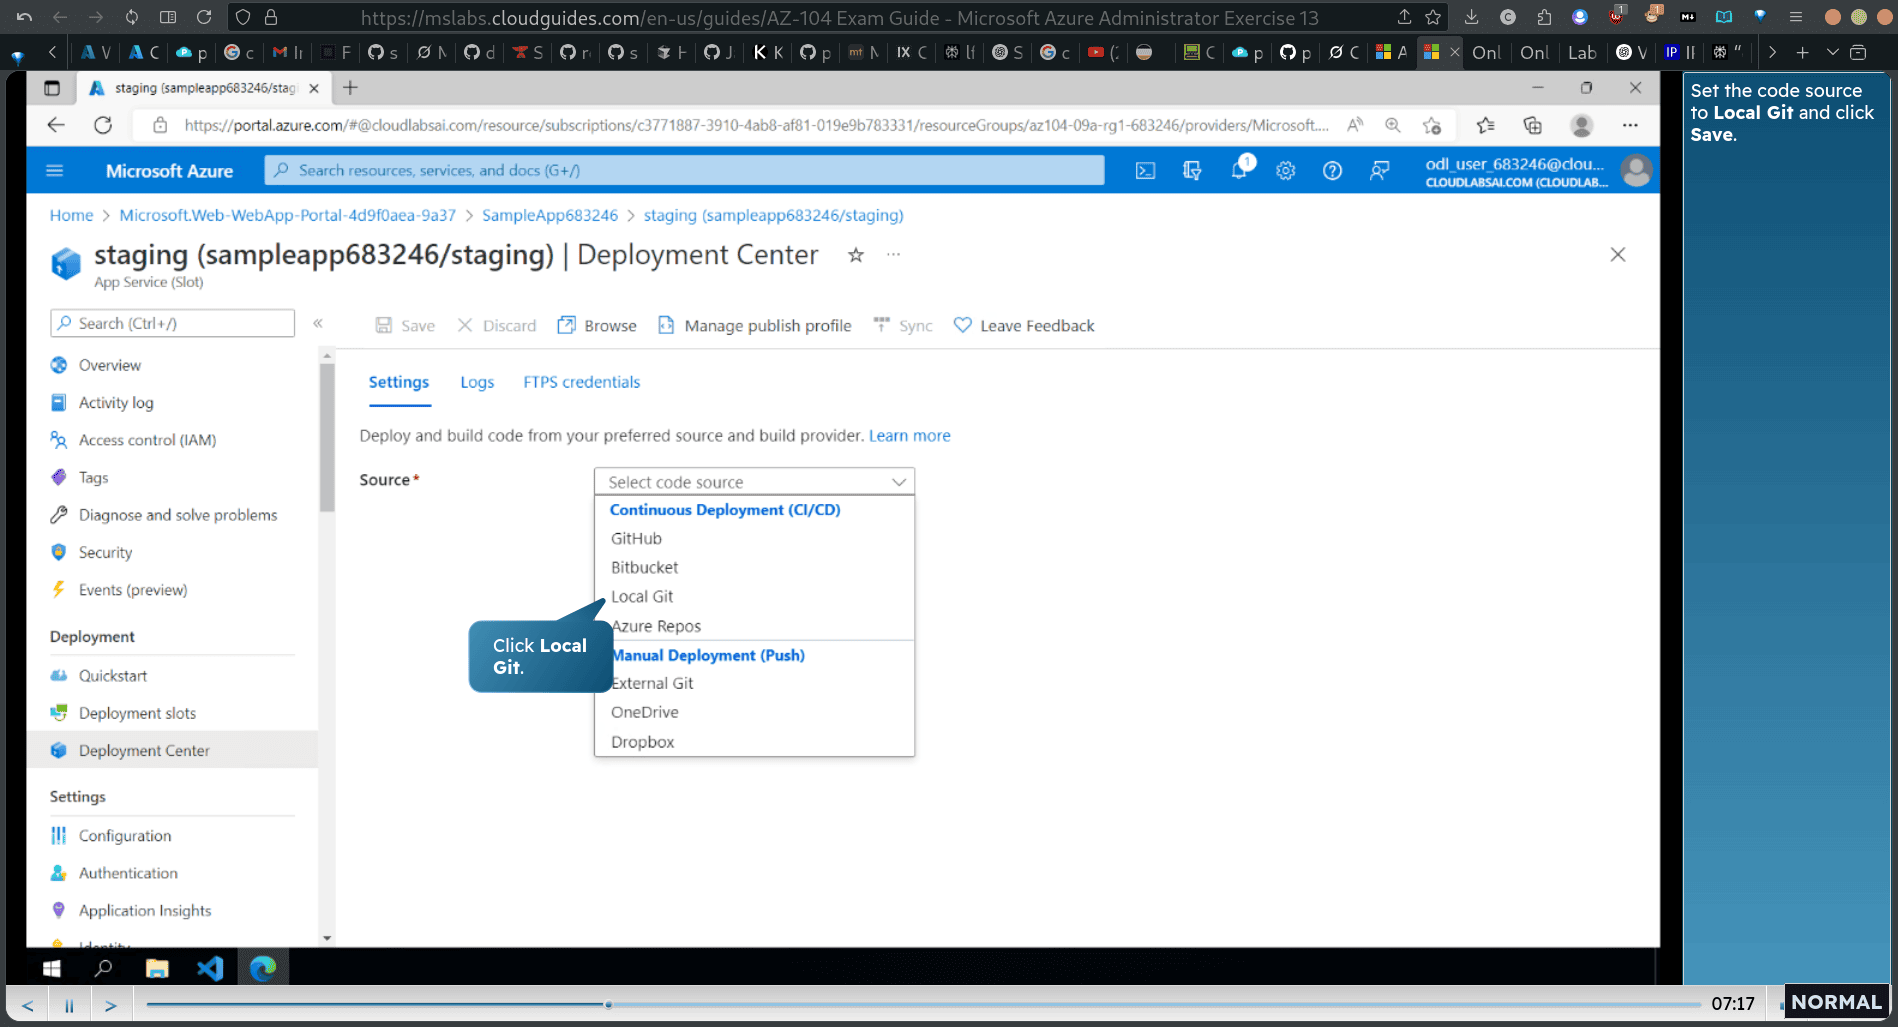Click the Discard command

coord(497,326)
